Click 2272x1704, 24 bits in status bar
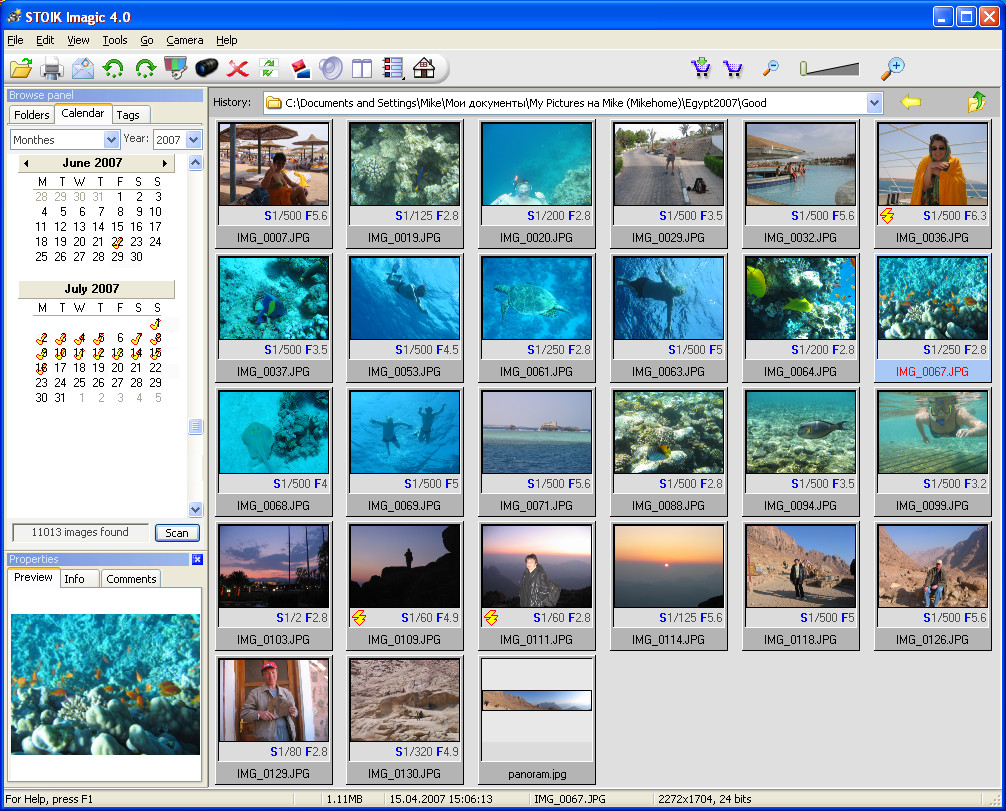This screenshot has width=1006, height=811. pyautogui.click(x=704, y=799)
